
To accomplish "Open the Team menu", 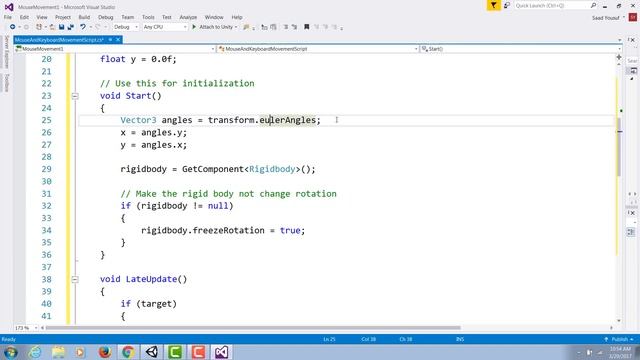I will pyautogui.click(x=127, y=17).
